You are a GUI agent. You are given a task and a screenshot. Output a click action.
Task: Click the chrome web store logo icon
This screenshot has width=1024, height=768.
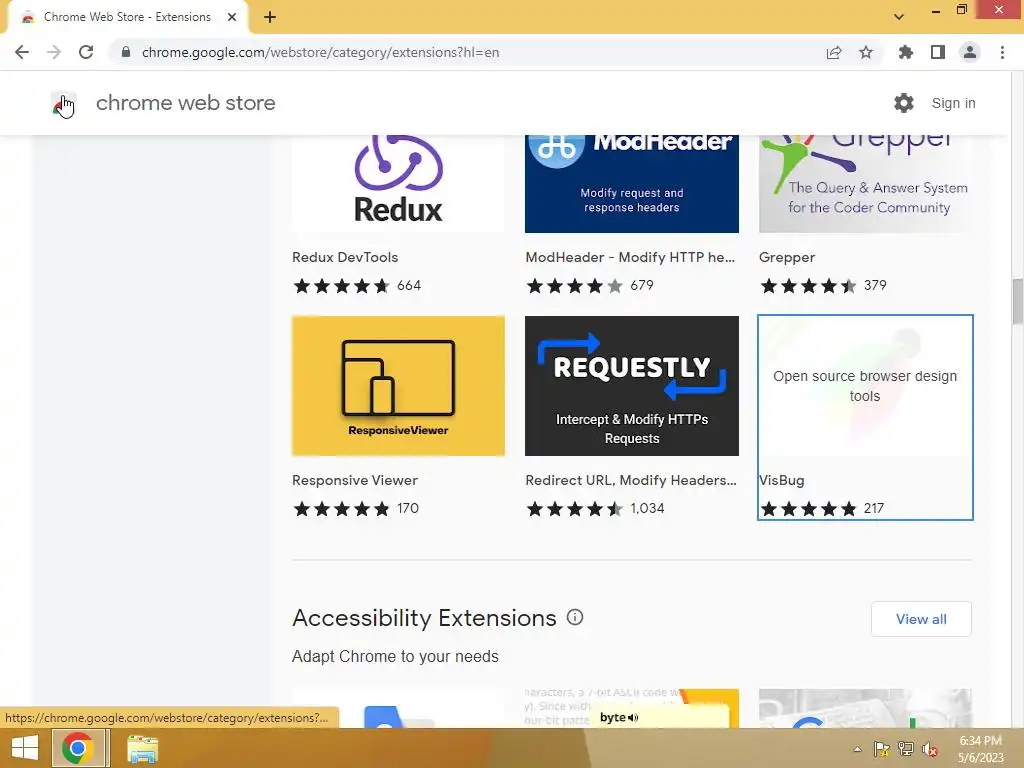click(64, 103)
